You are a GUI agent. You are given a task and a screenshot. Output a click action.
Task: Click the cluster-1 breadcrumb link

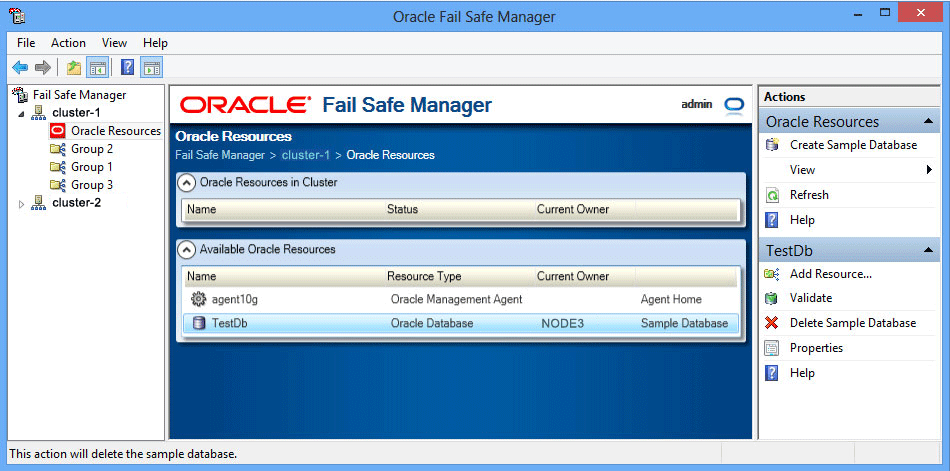pyautogui.click(x=306, y=155)
